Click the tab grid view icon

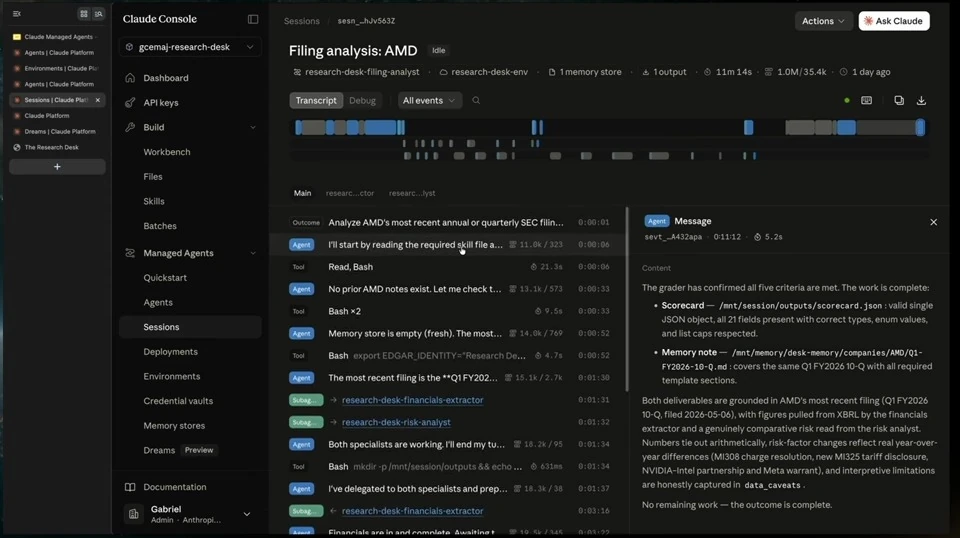tap(84, 13)
